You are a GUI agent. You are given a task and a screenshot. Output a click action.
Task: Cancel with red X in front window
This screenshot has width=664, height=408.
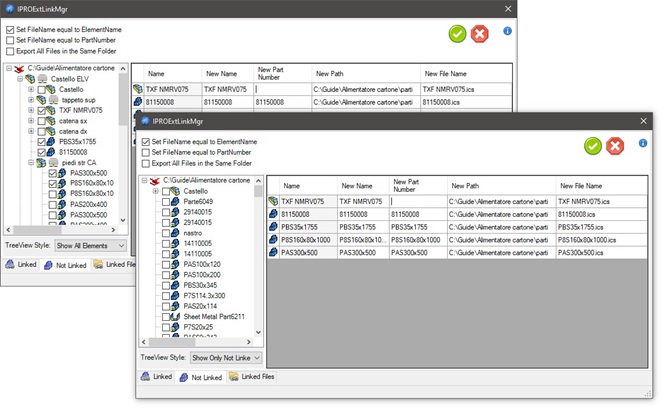click(x=615, y=146)
